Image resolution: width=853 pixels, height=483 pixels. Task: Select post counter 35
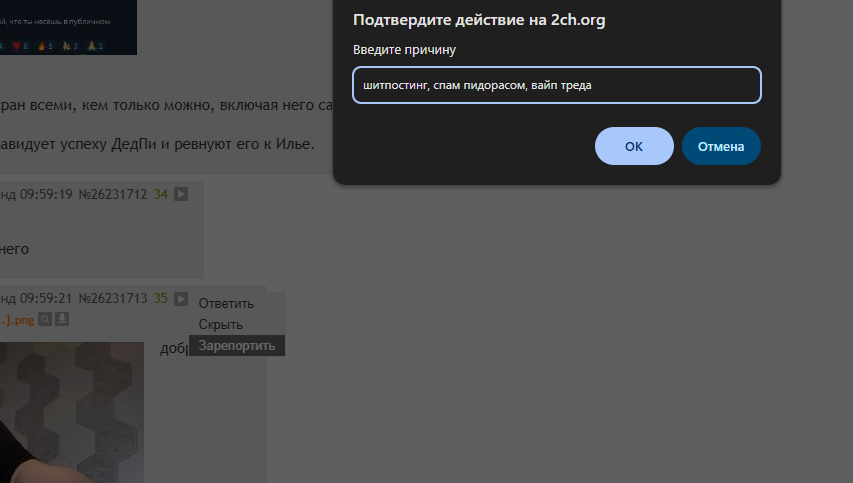pyautogui.click(x=160, y=299)
